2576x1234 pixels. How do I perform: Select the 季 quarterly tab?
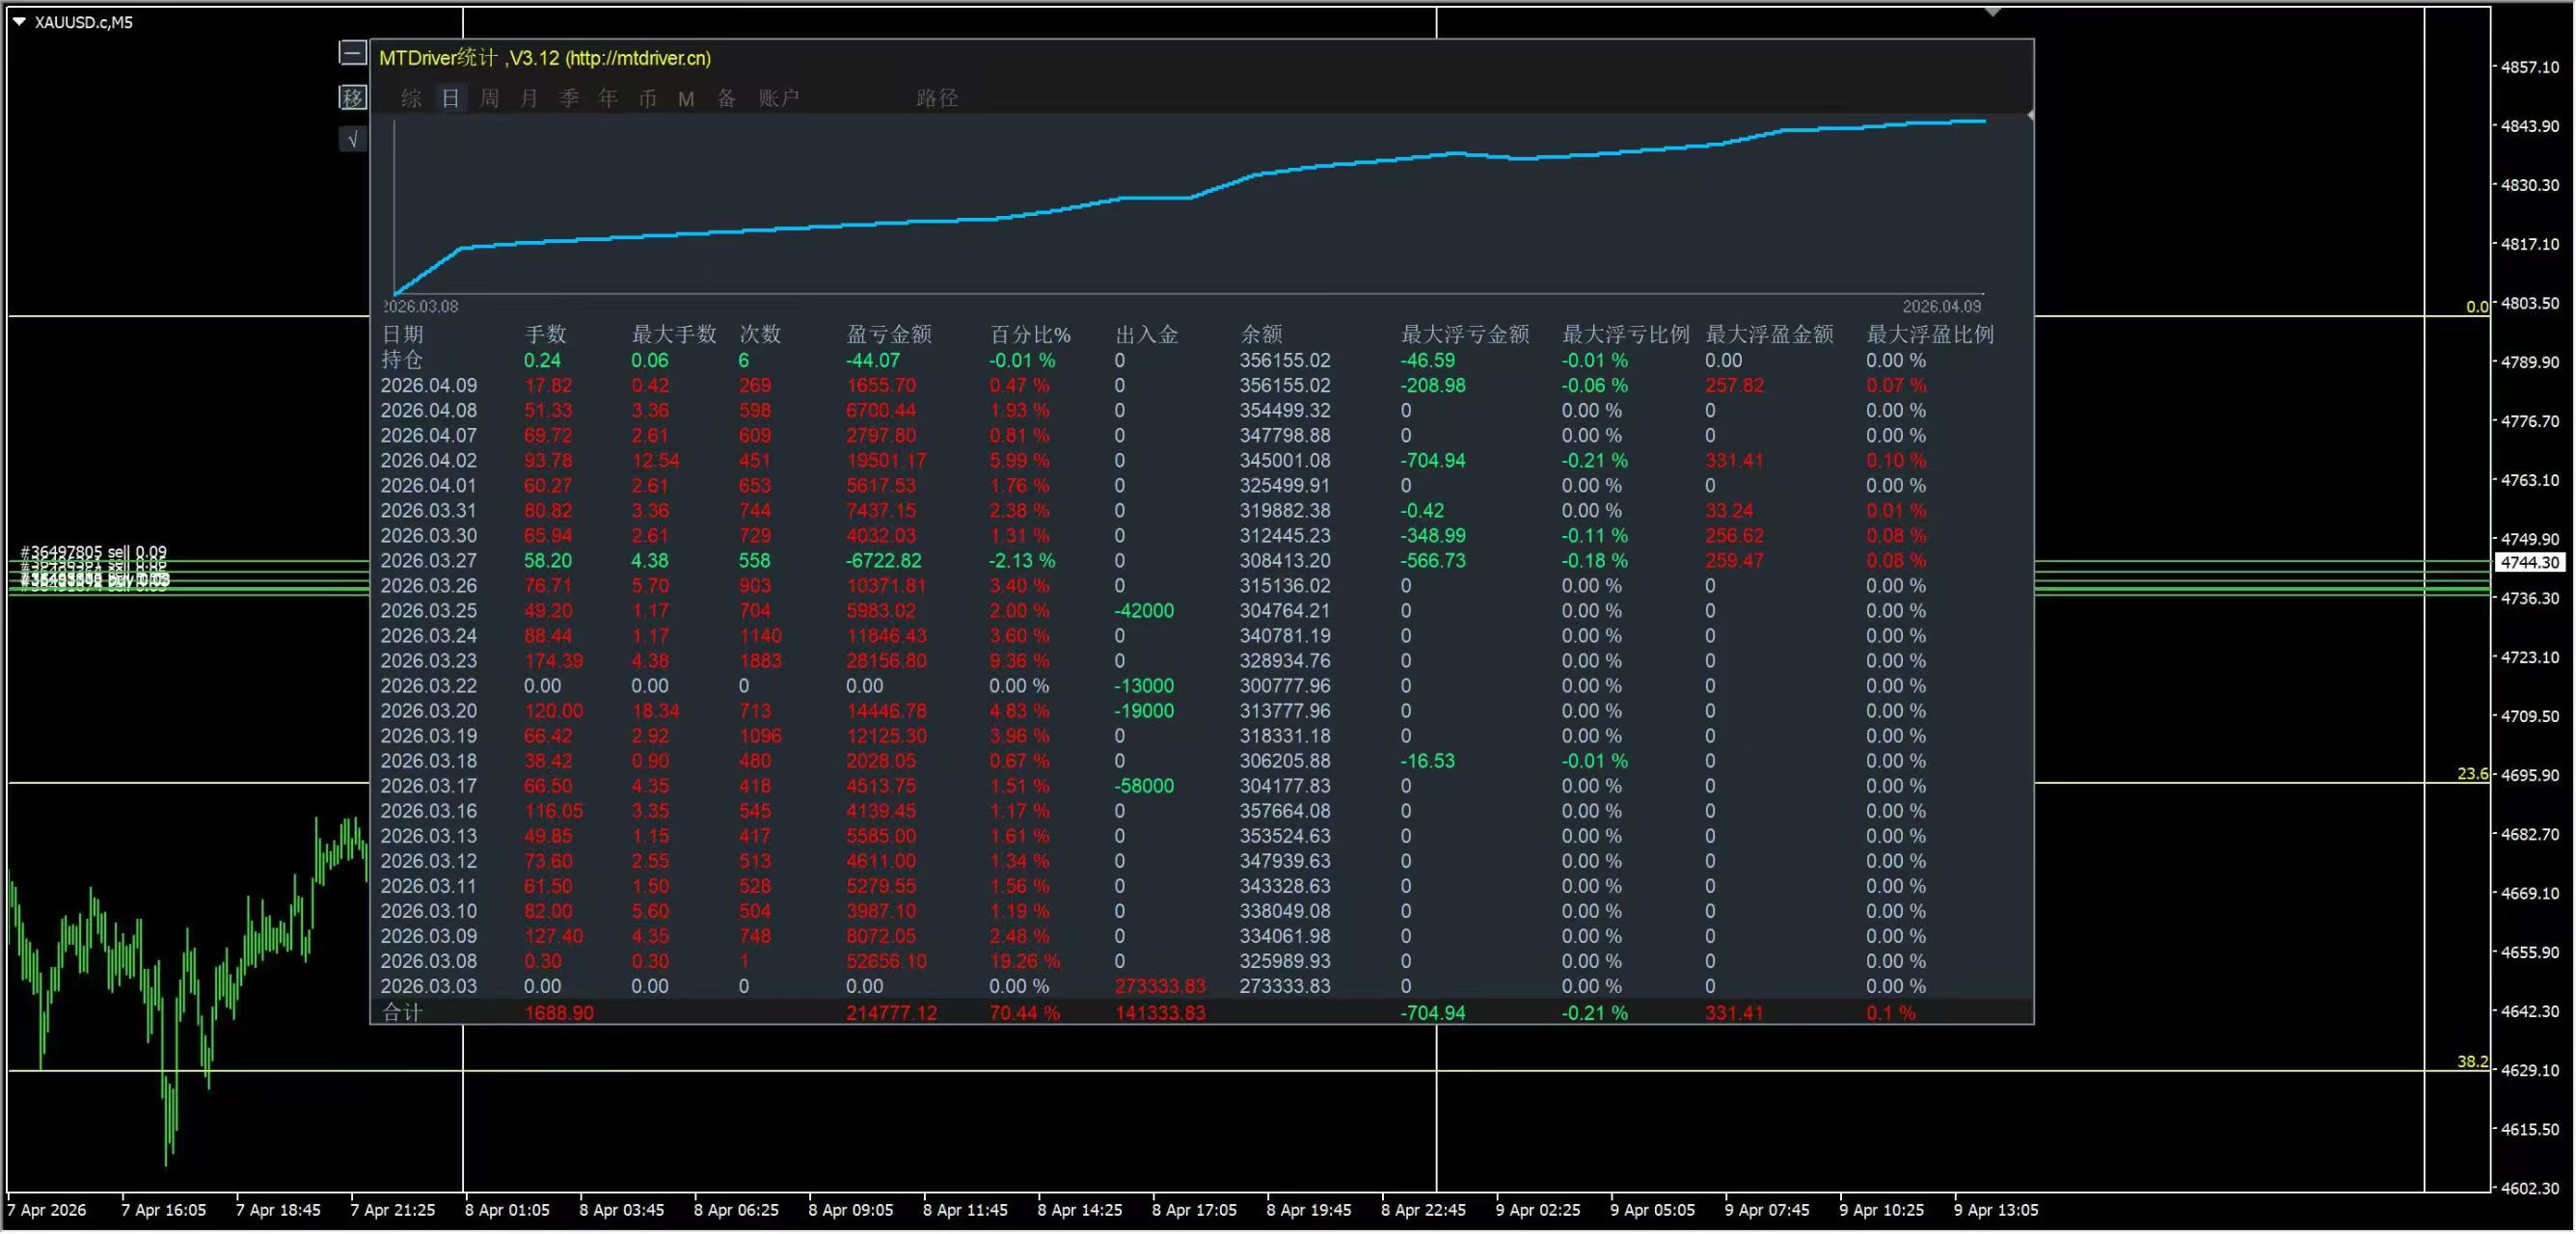point(569,98)
